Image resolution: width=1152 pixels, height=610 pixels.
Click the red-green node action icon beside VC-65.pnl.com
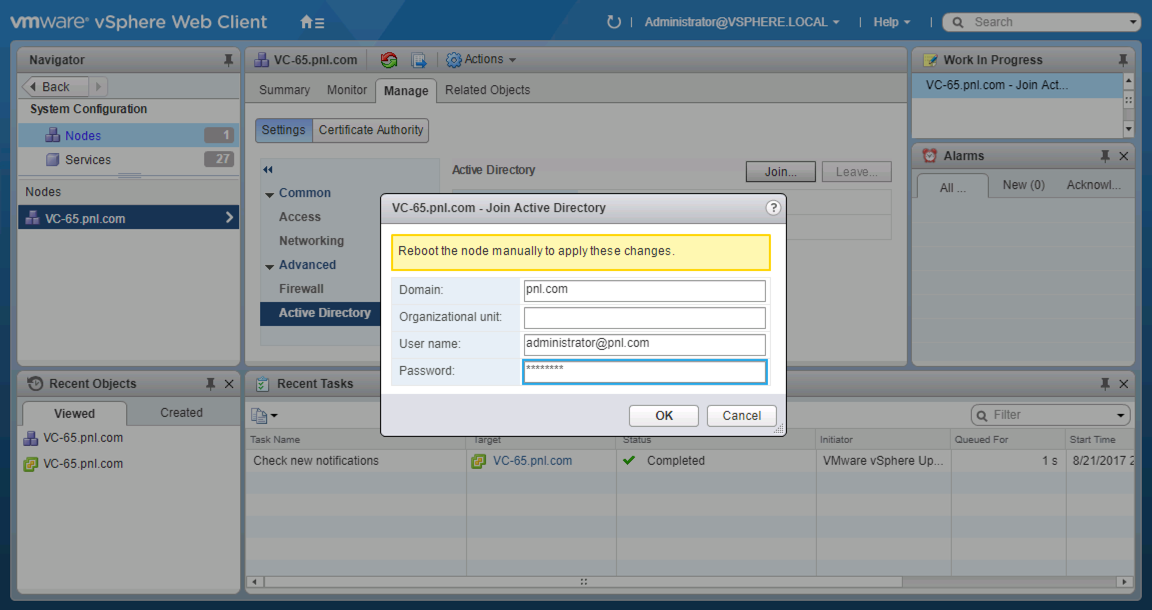[x=389, y=60]
